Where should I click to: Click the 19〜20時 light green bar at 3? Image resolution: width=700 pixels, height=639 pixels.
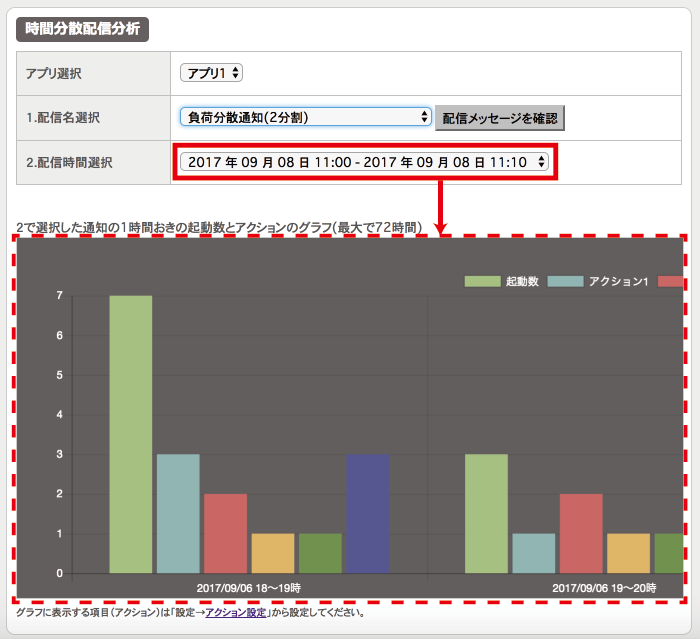point(486,514)
